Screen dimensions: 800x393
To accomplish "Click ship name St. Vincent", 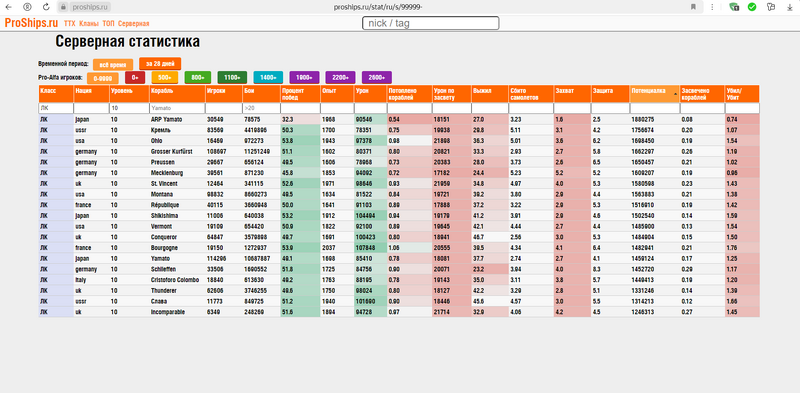I will 164,183.
